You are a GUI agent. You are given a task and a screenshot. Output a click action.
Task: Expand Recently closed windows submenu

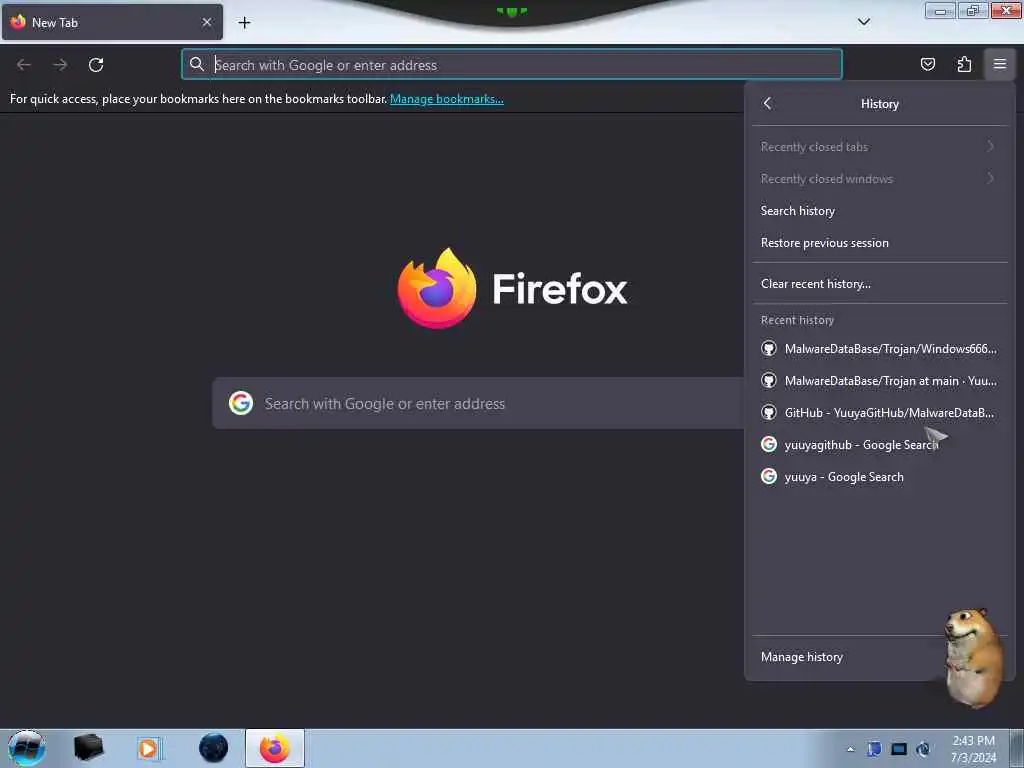pyautogui.click(x=880, y=179)
